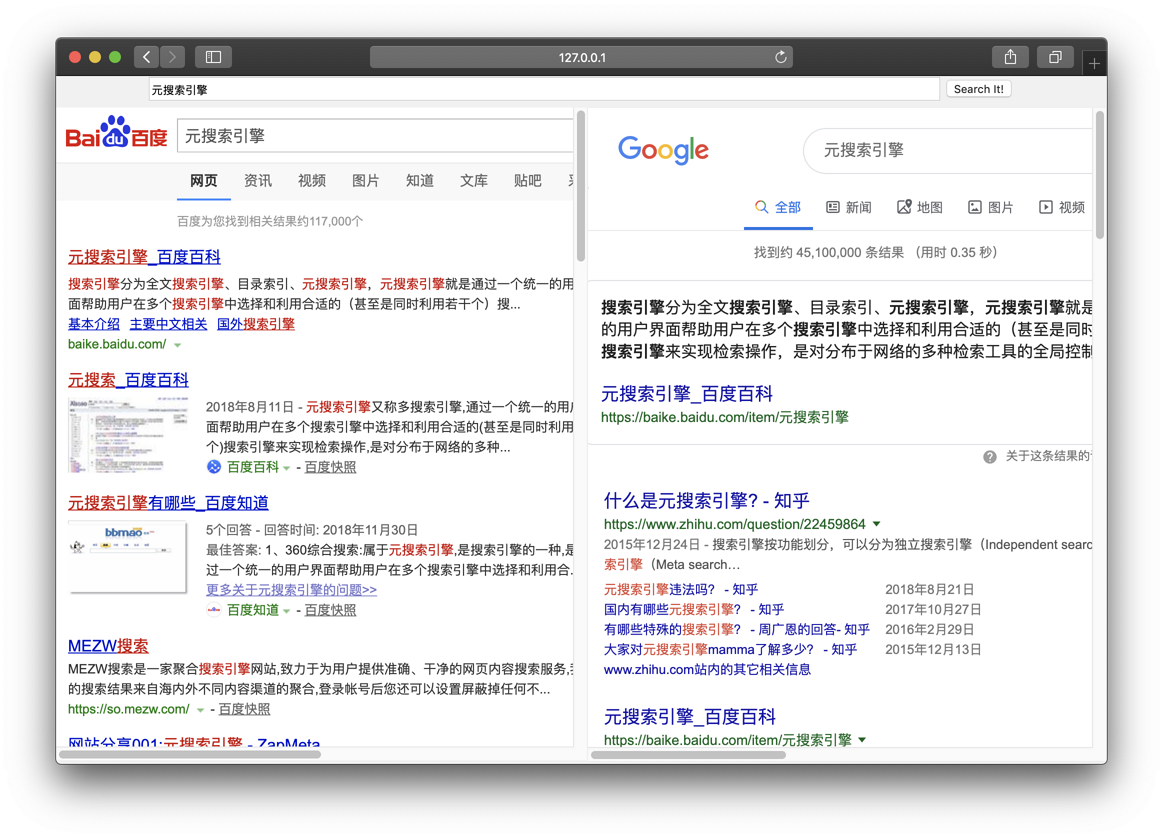The image size is (1163, 838).
Task: Open Baidu 贴吧 tab
Action: tap(527, 181)
